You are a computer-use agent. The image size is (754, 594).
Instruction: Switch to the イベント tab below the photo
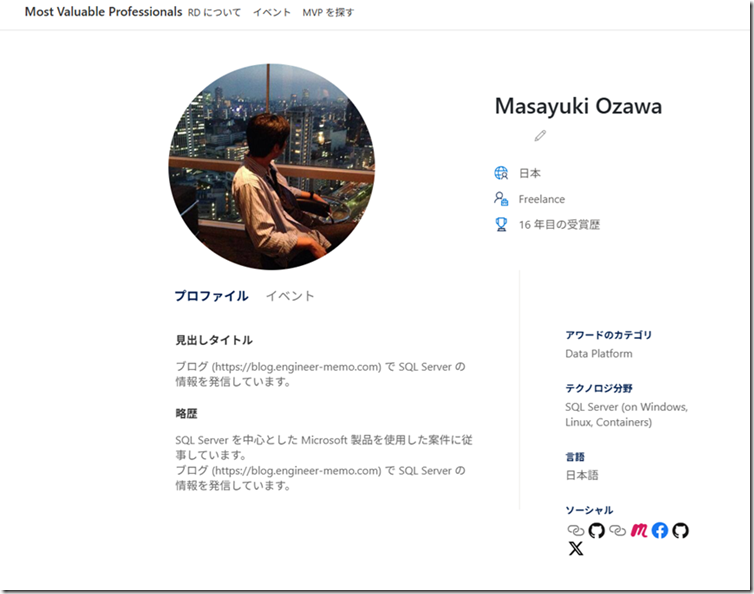click(290, 296)
